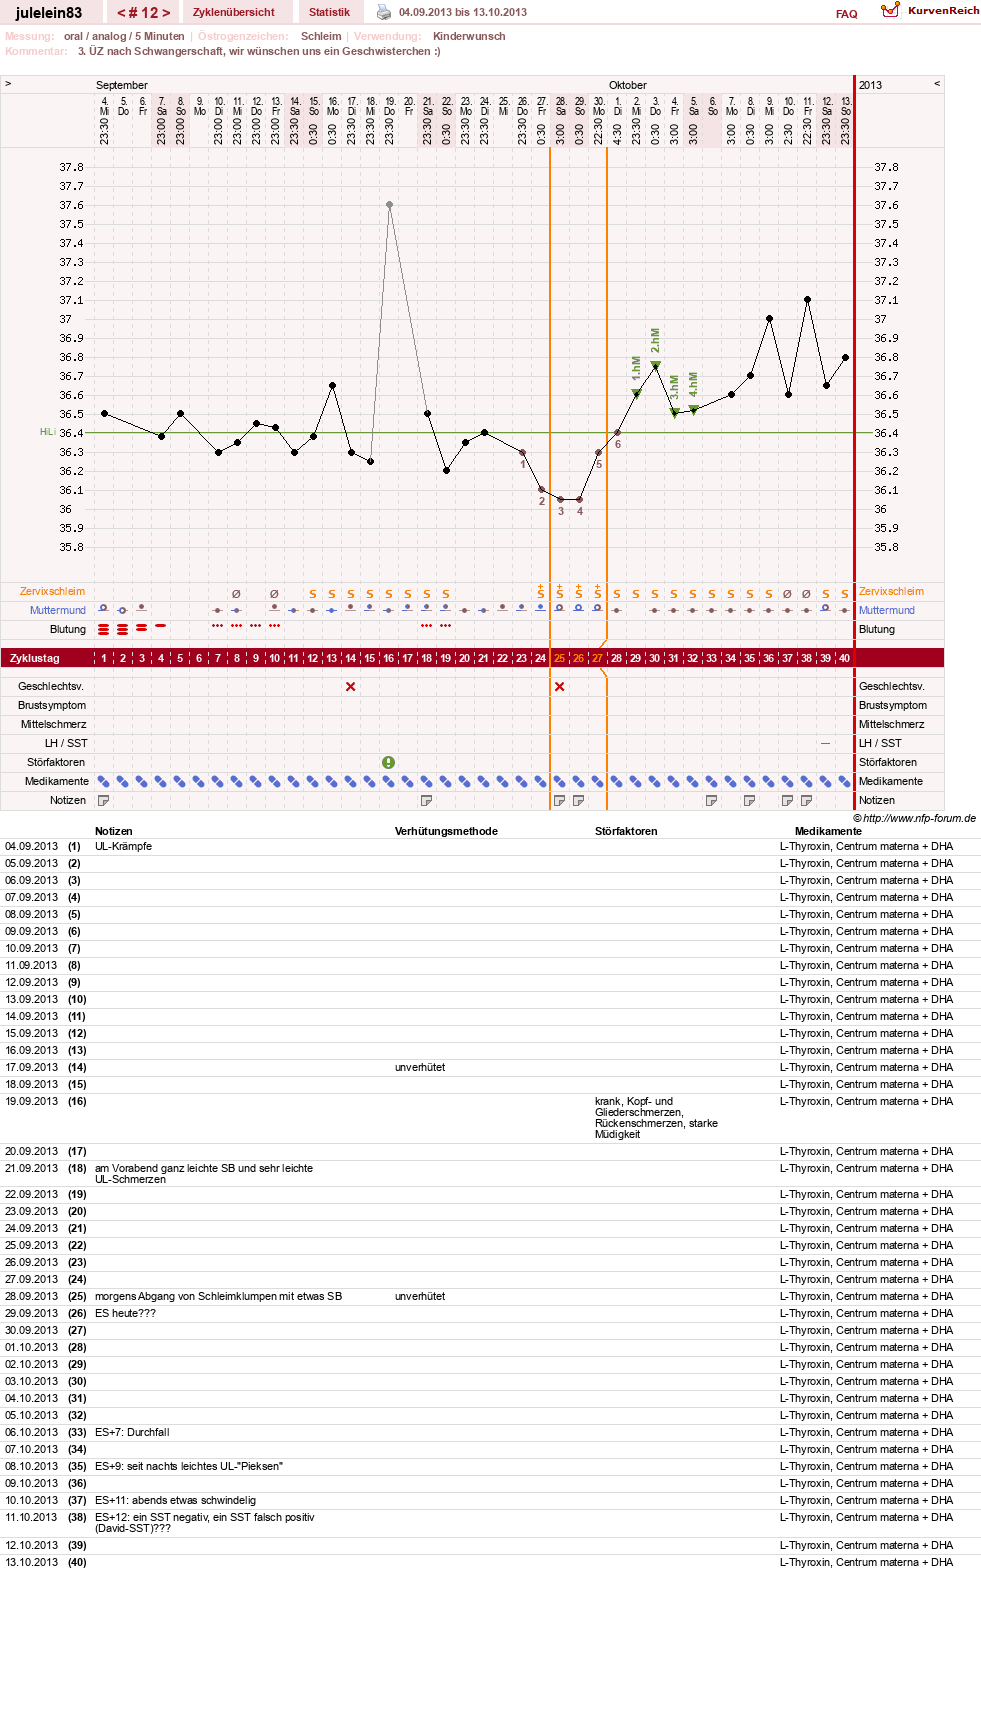Viewport: 981px width, 1721px height.
Task: Open the note icon for cycle day 26
Action: 579,800
